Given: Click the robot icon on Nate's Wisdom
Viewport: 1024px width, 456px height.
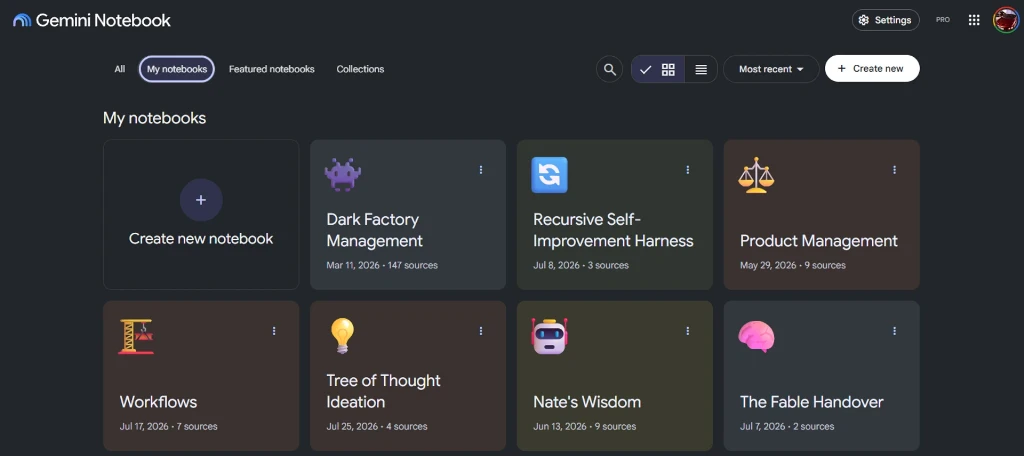Looking at the screenshot, I should pos(549,336).
